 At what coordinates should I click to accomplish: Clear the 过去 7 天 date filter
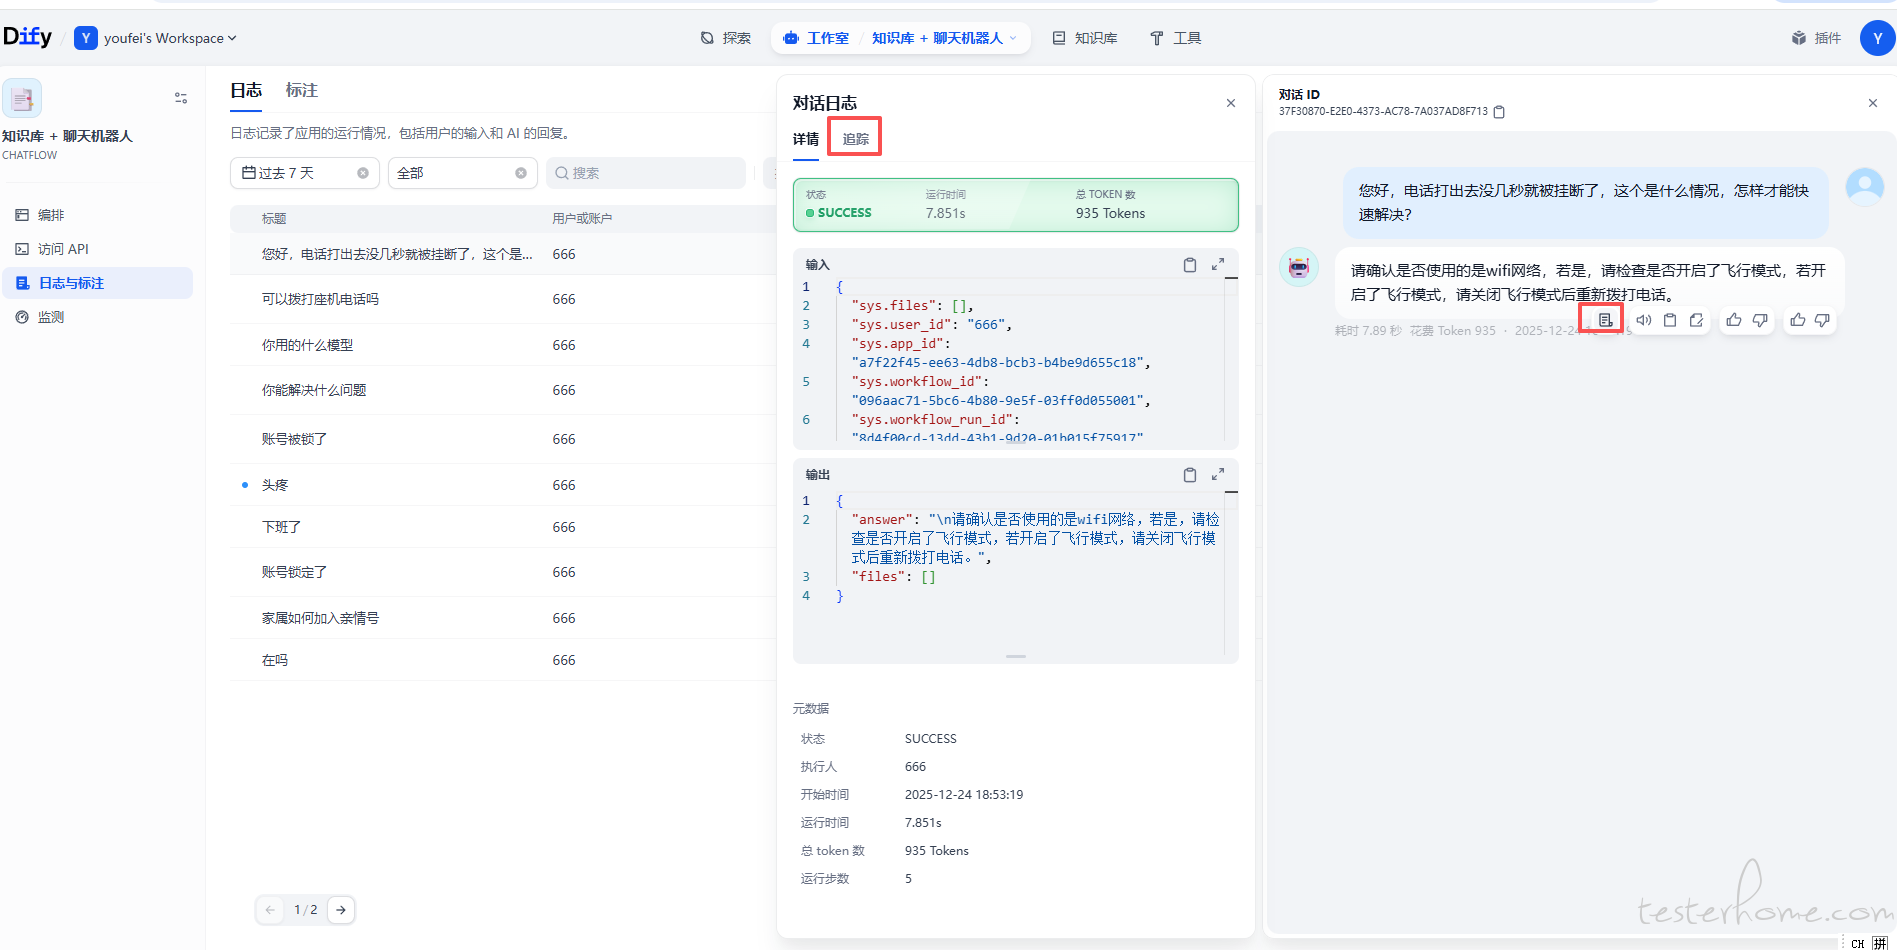tap(363, 173)
